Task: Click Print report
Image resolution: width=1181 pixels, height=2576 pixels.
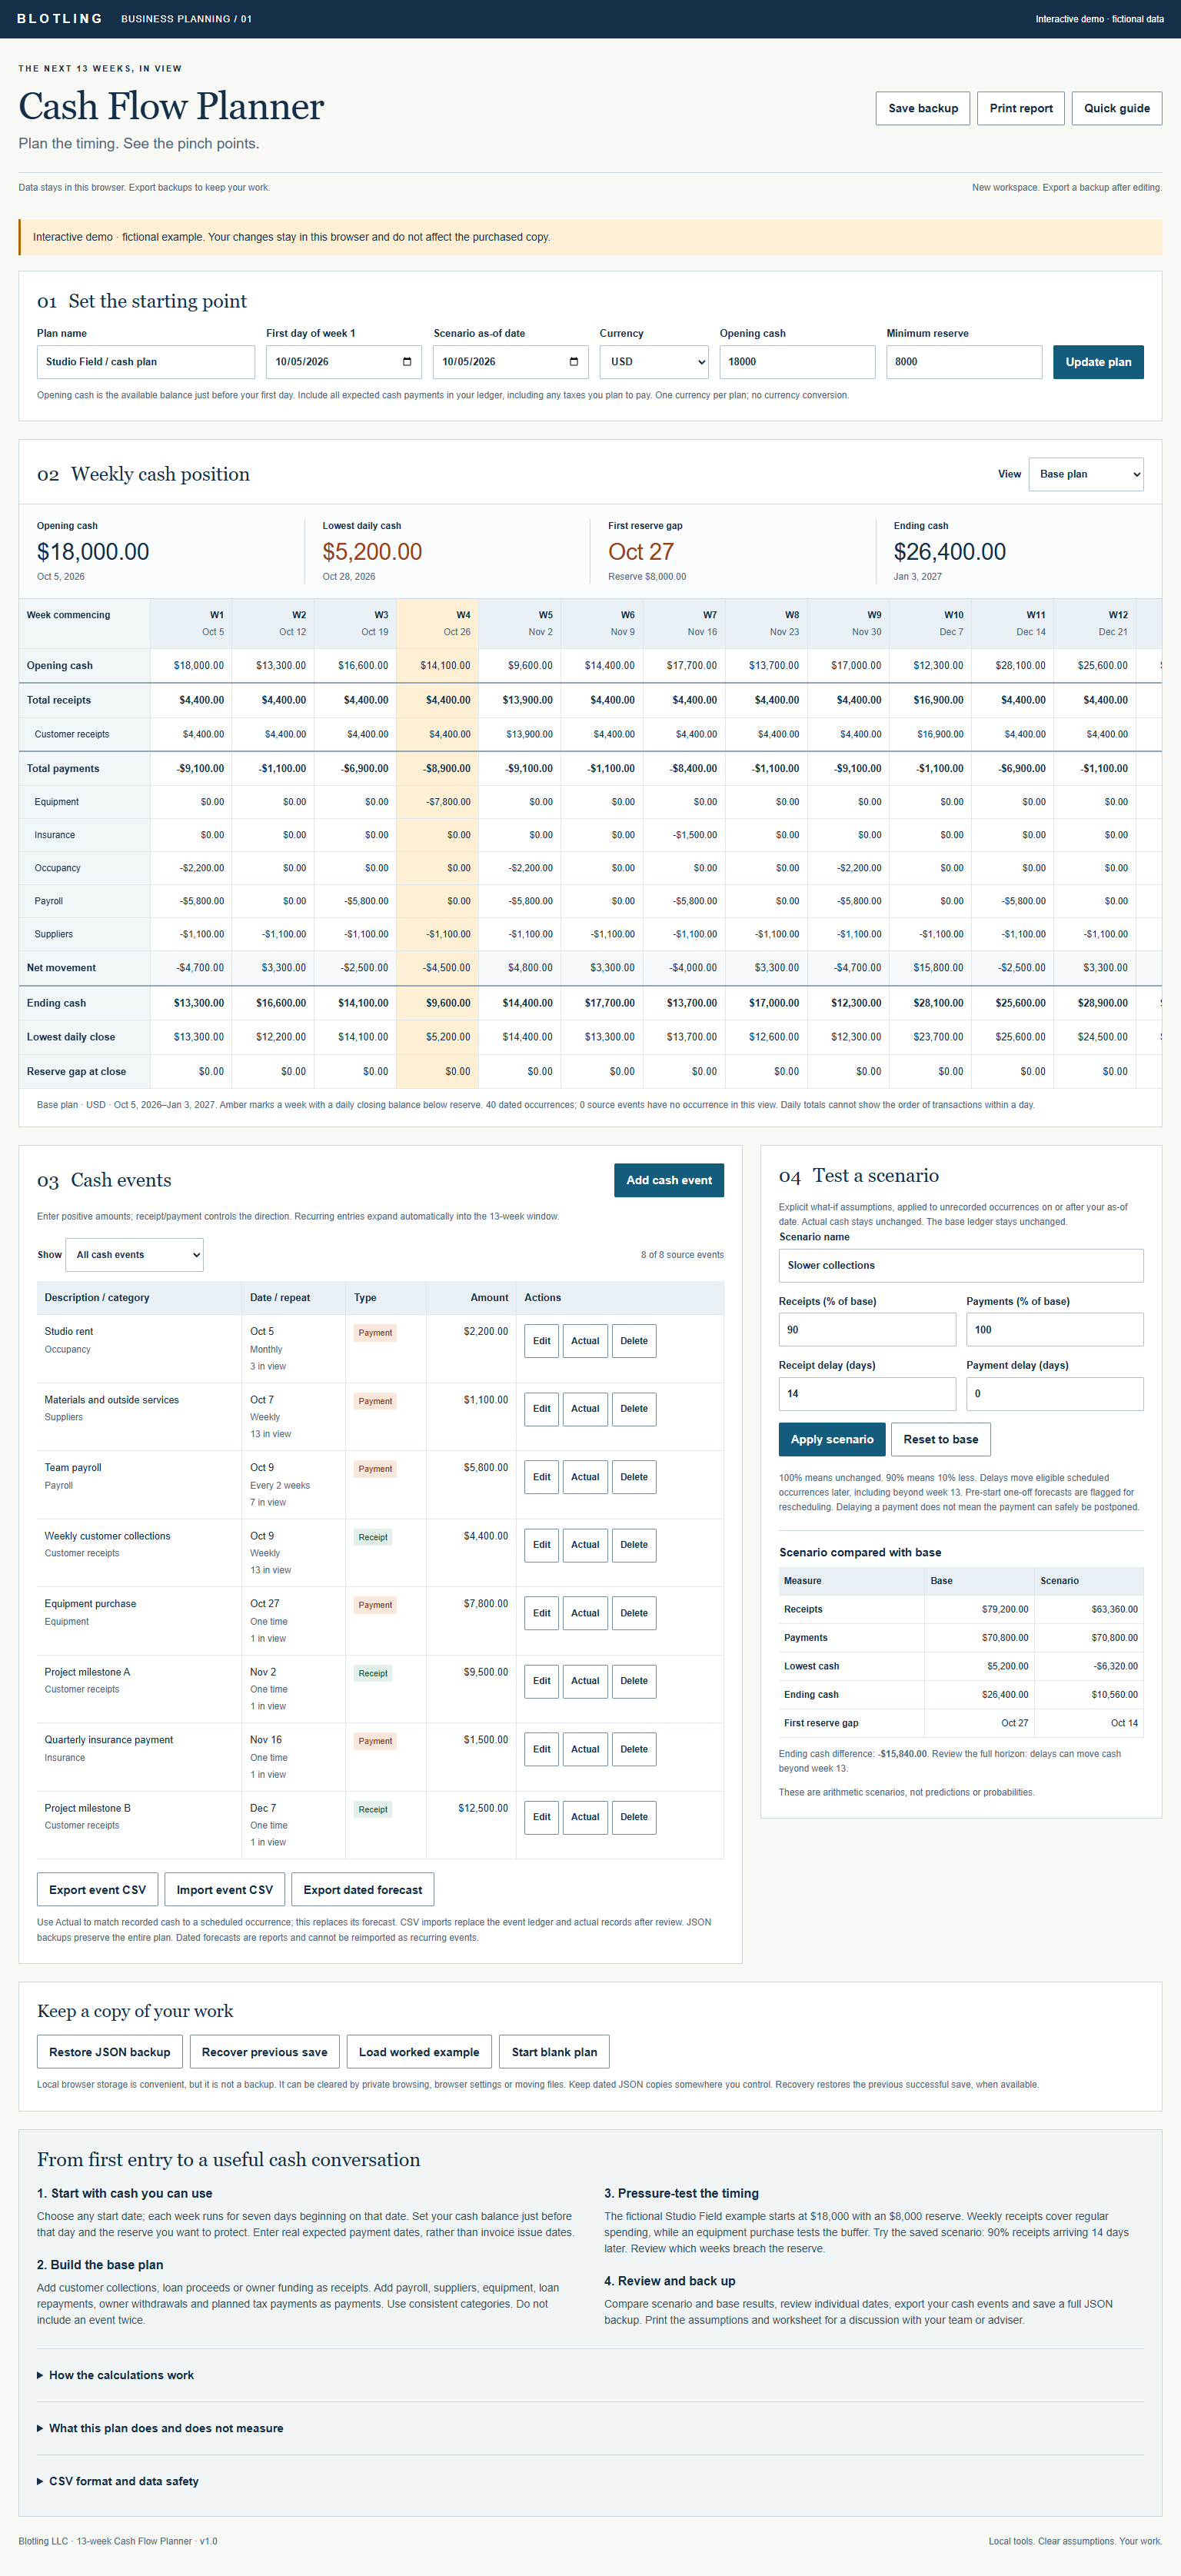Action: [1021, 109]
